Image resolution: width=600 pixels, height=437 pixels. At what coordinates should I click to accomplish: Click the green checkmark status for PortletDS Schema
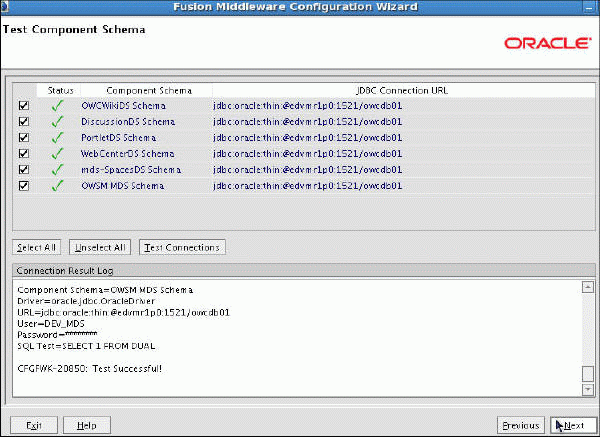[57, 138]
